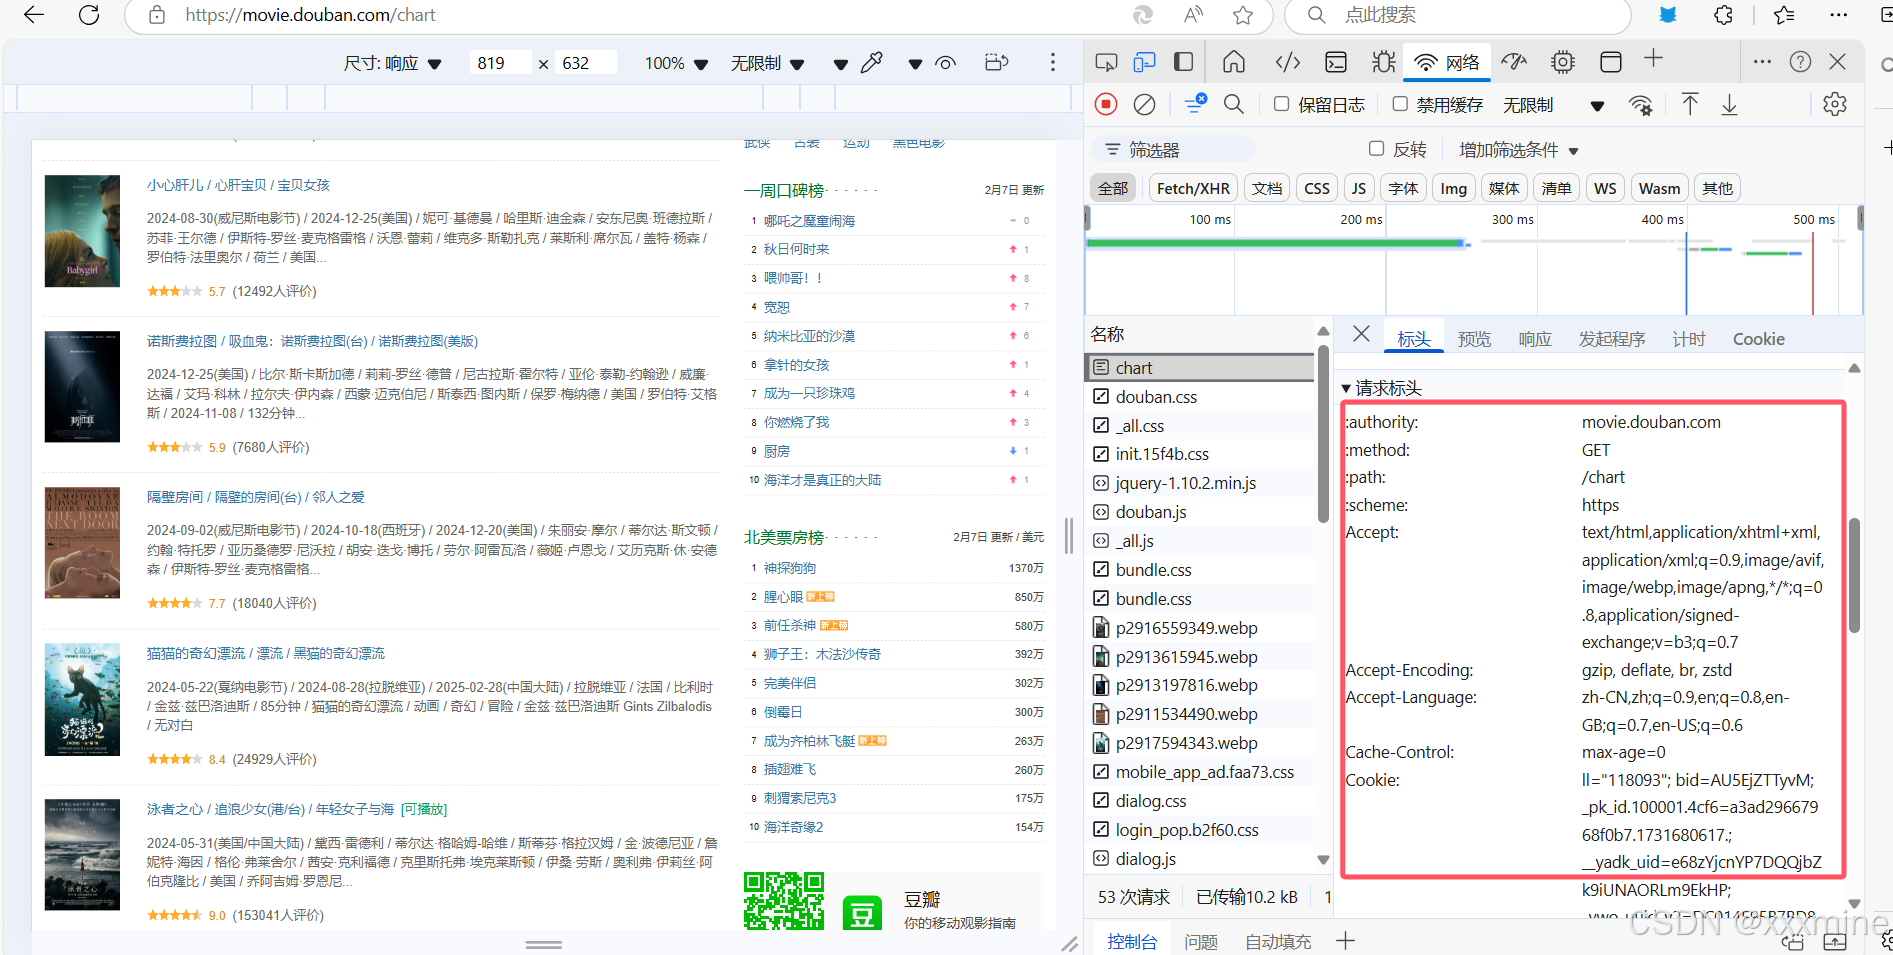Viewport: 1893px width, 955px height.
Task: Open the Console panel icon
Action: coord(1336,62)
